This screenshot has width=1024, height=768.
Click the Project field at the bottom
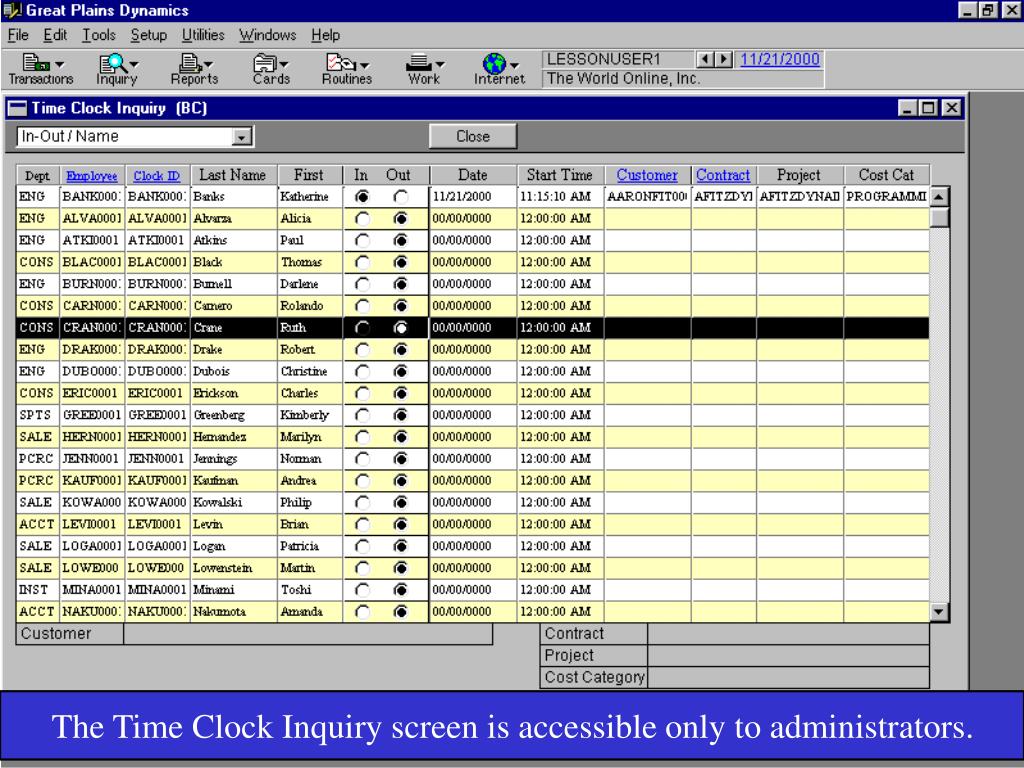coord(788,656)
